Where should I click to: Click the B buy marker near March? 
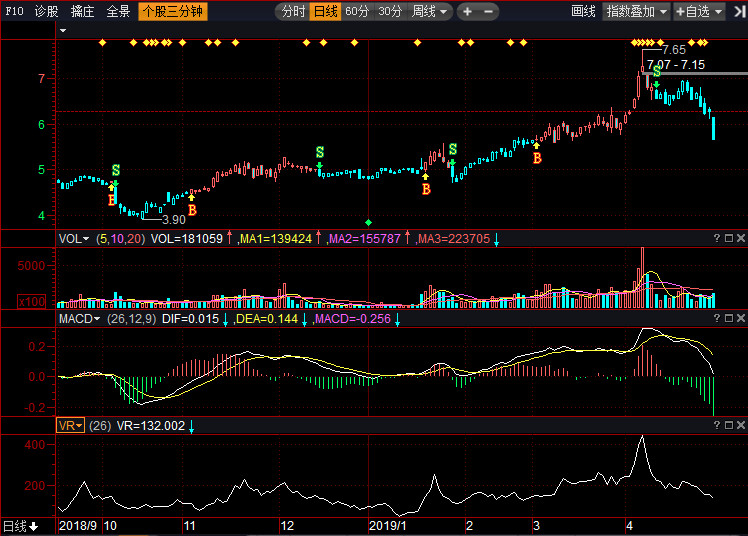[x=537, y=158]
